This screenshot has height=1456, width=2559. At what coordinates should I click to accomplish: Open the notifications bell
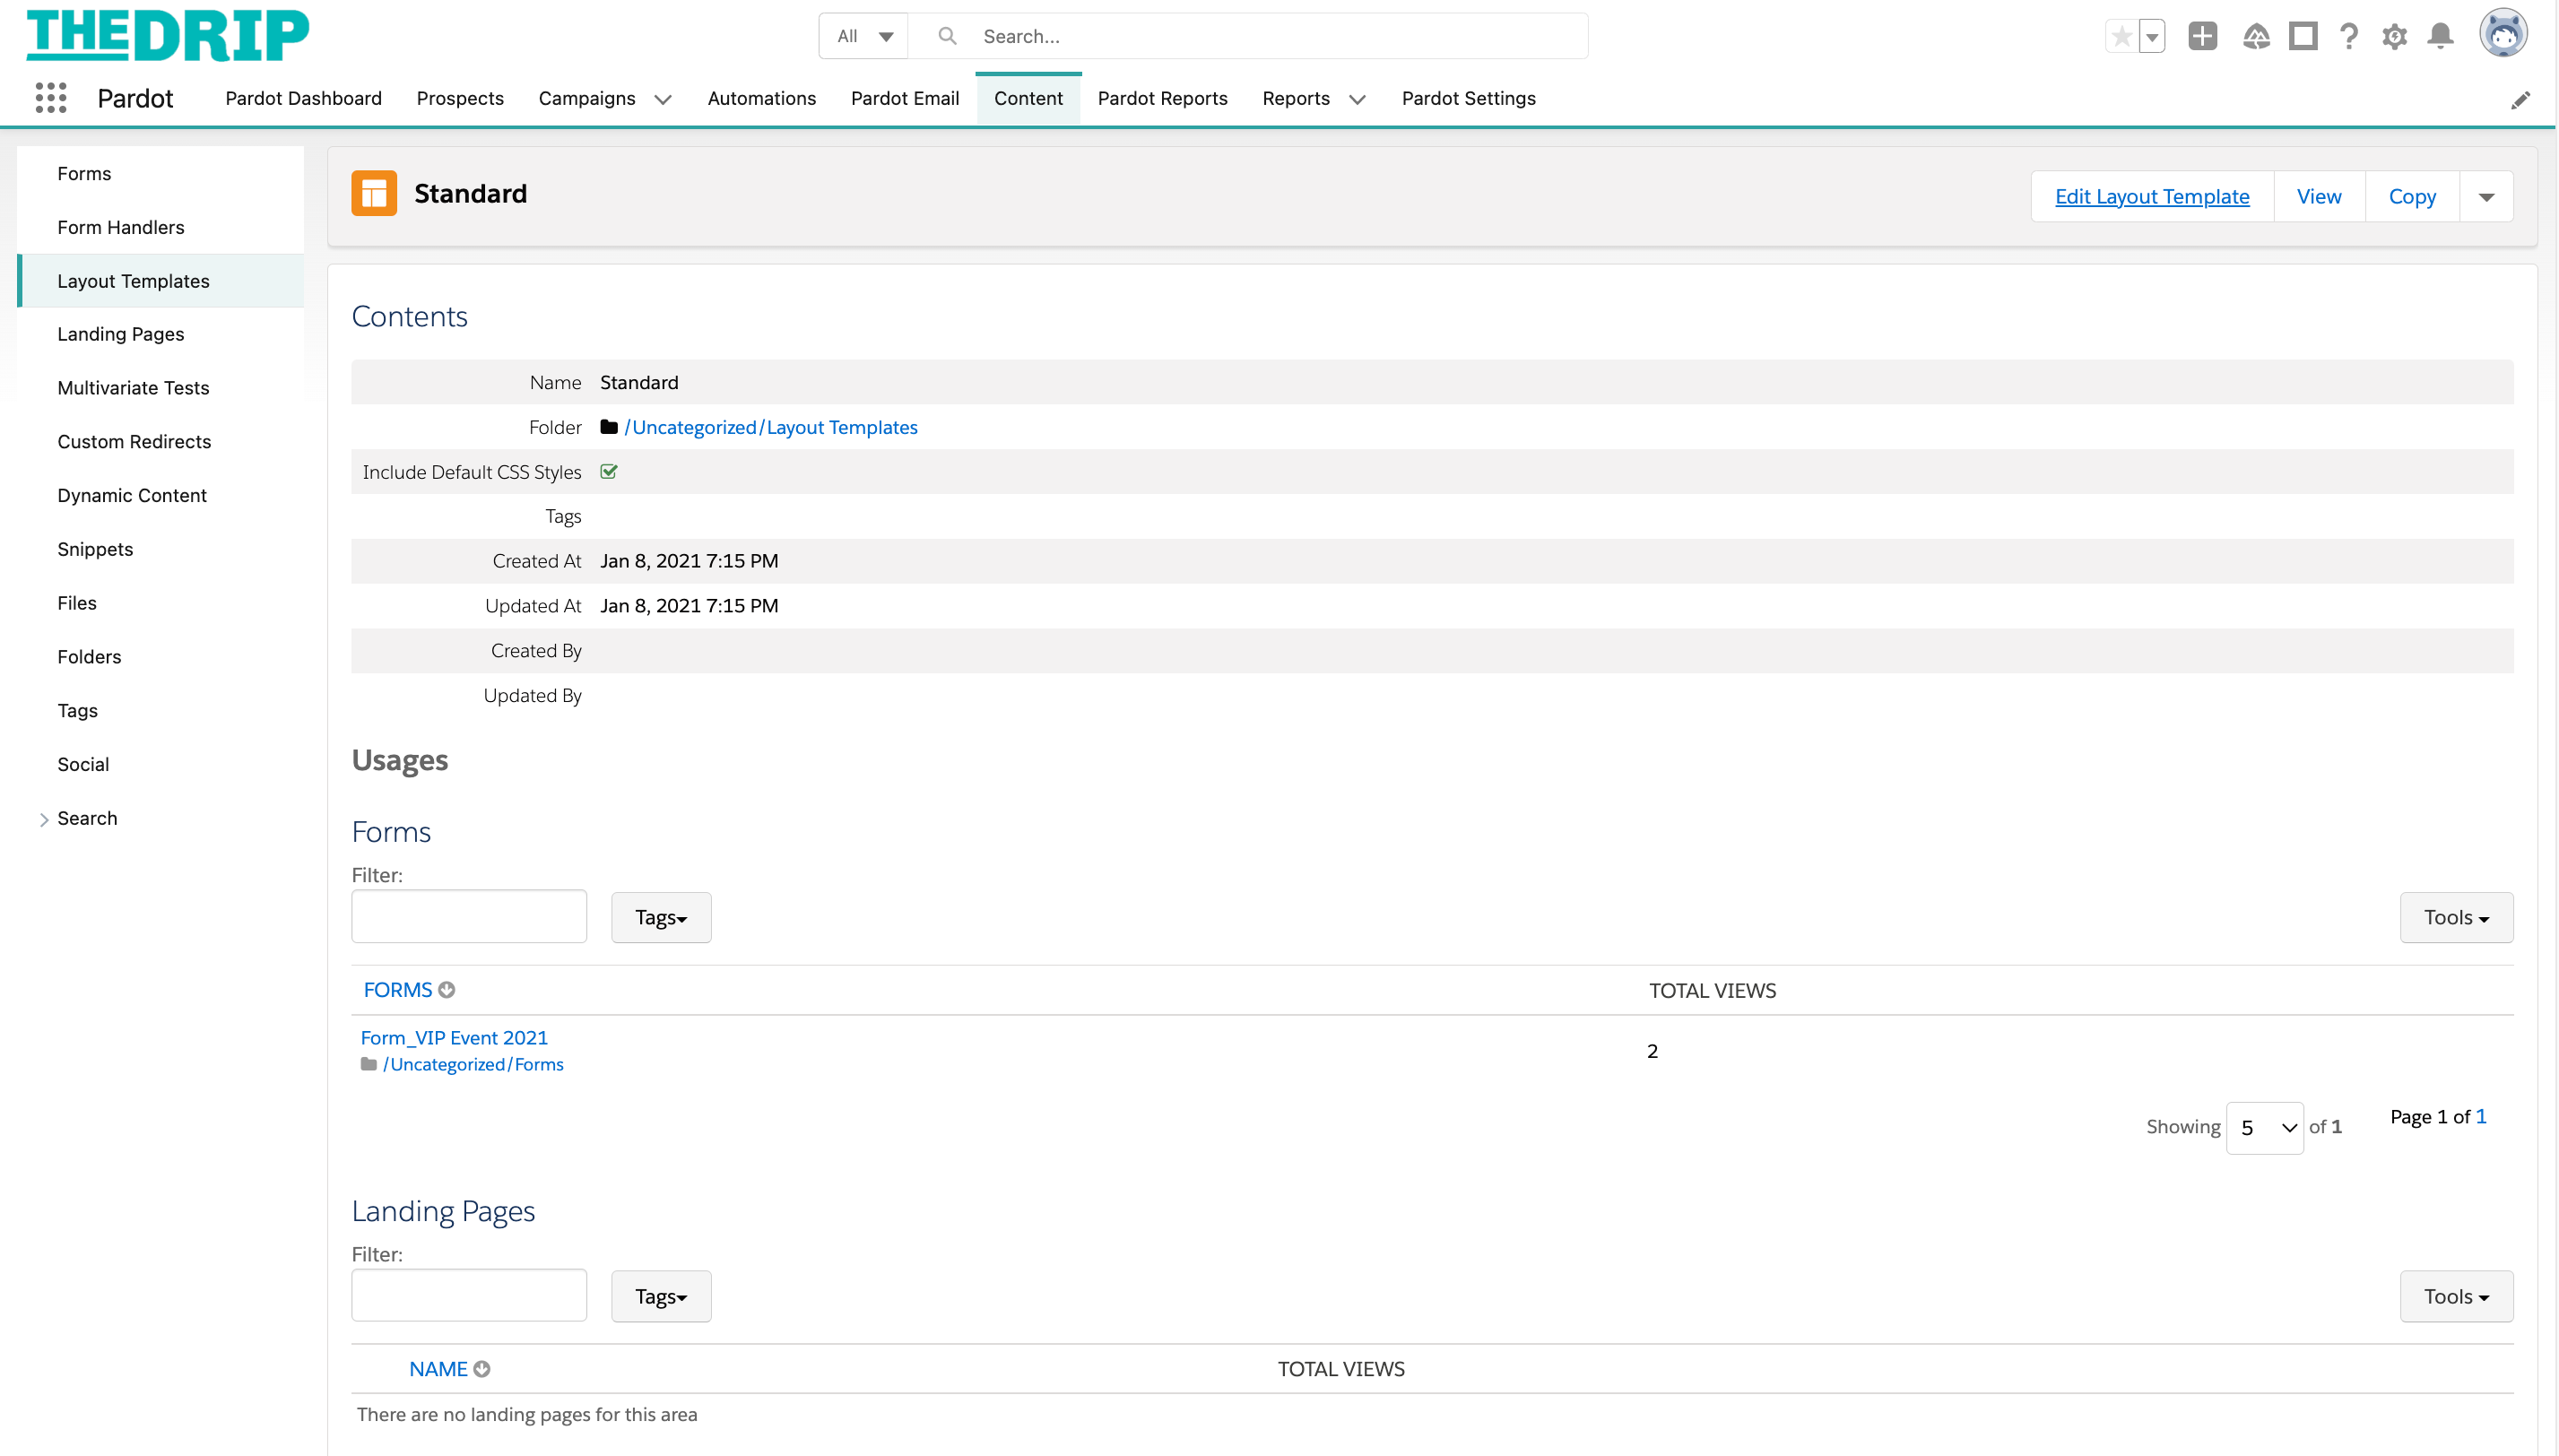pos(2441,37)
